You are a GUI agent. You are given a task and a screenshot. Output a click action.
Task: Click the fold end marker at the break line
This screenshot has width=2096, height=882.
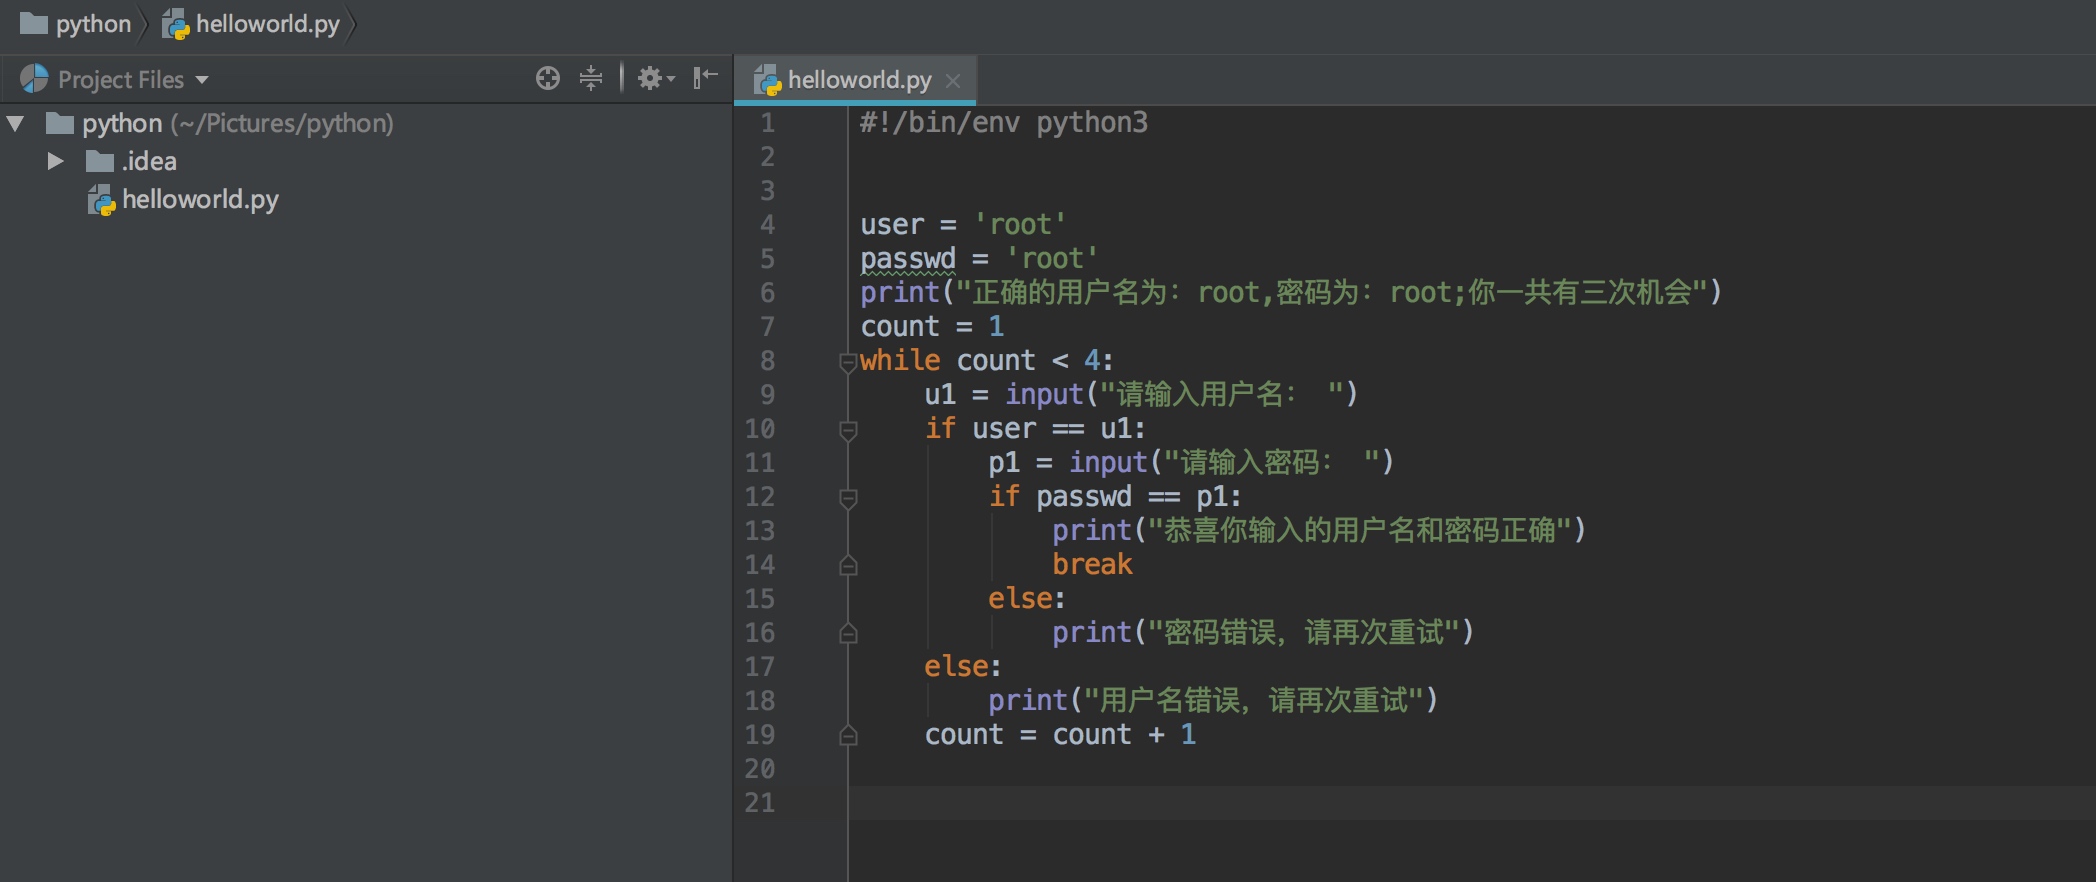(848, 566)
